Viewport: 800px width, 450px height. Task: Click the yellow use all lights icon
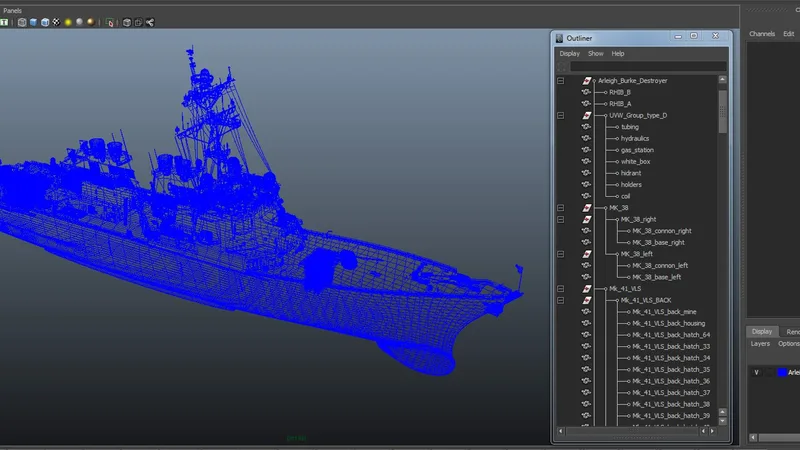pyautogui.click(x=68, y=22)
